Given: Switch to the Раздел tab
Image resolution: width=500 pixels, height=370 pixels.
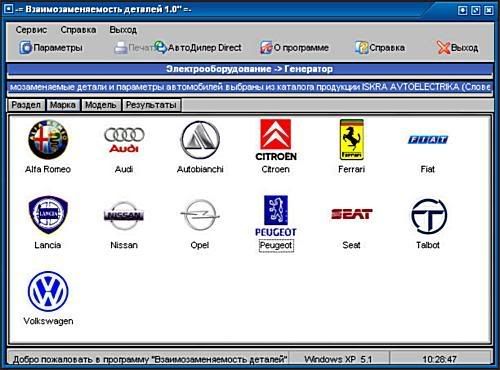Looking at the screenshot, I should [x=26, y=105].
